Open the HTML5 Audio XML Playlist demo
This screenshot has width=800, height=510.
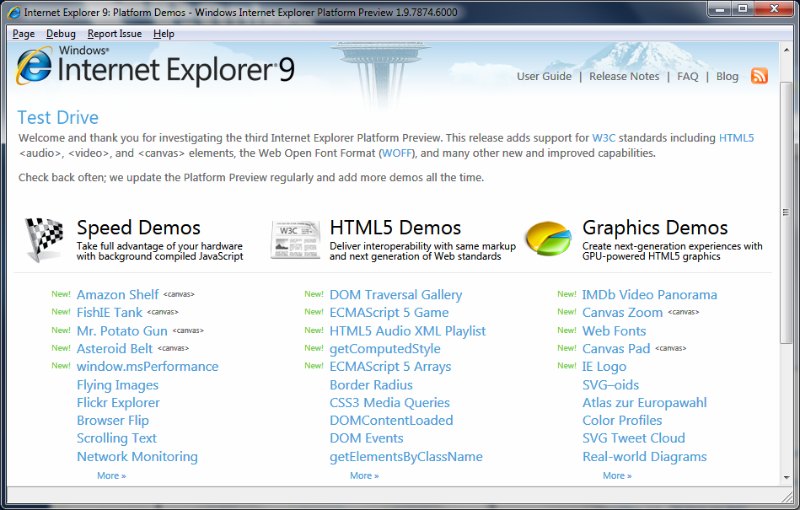coord(408,331)
